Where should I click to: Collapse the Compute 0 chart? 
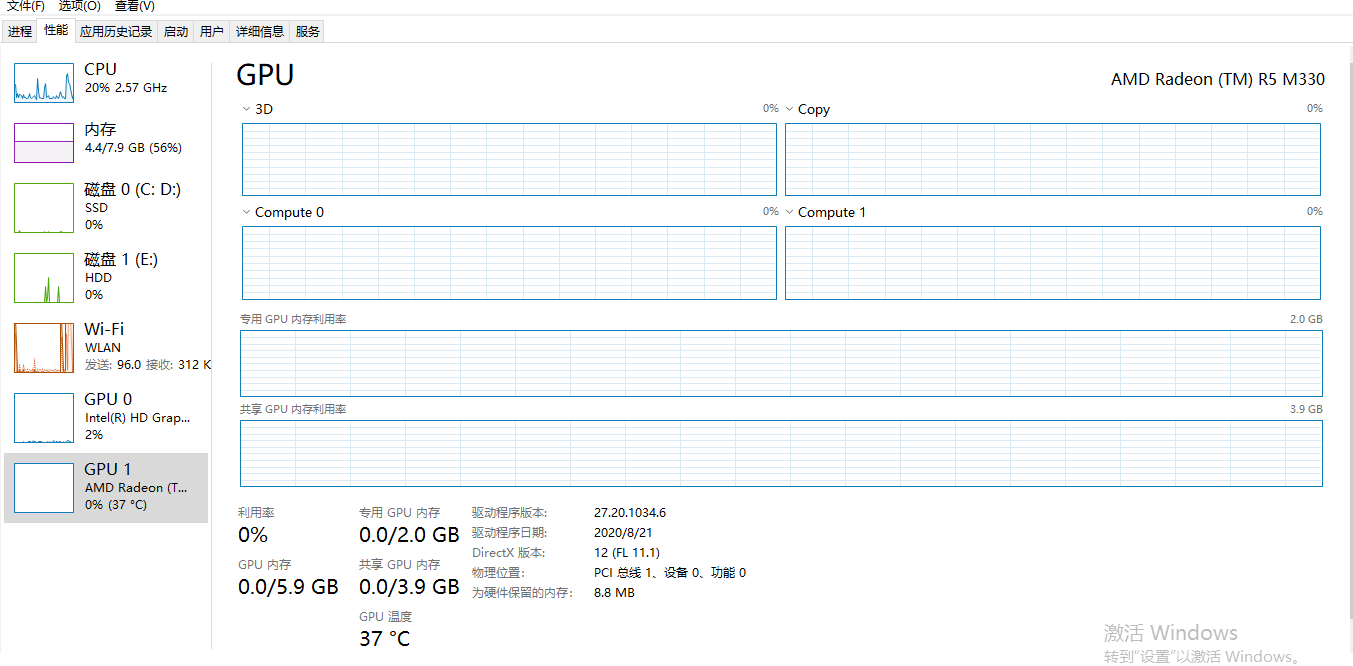click(243, 211)
